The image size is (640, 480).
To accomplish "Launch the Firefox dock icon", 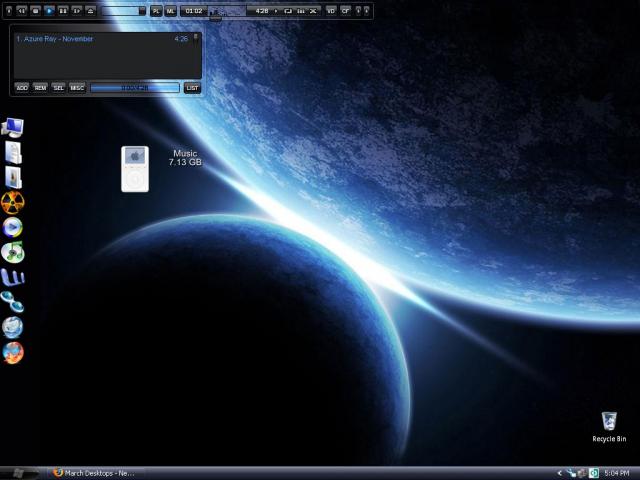I will click(x=13, y=353).
